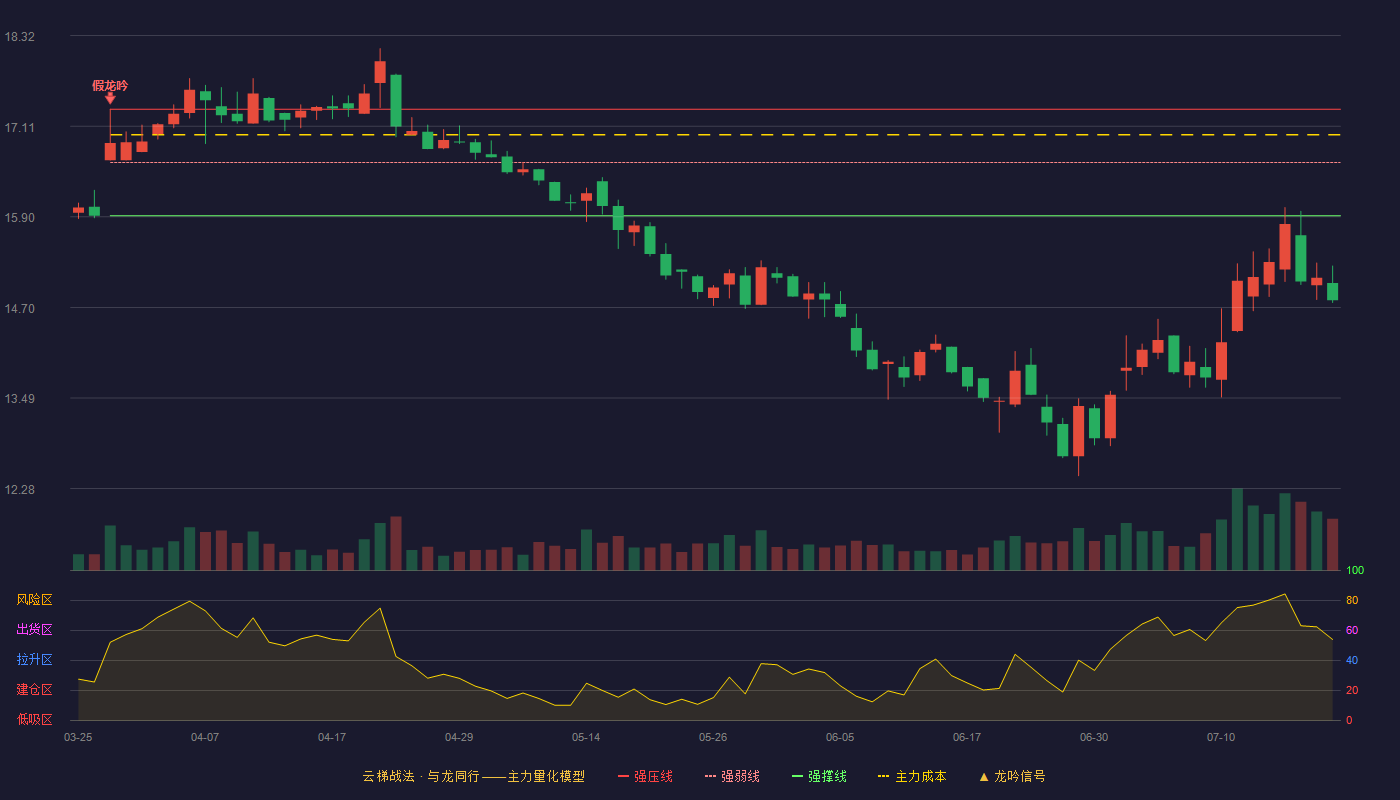This screenshot has height=800, width=1400.
Task: Click the 低吸区 zone label
Action: [34, 719]
